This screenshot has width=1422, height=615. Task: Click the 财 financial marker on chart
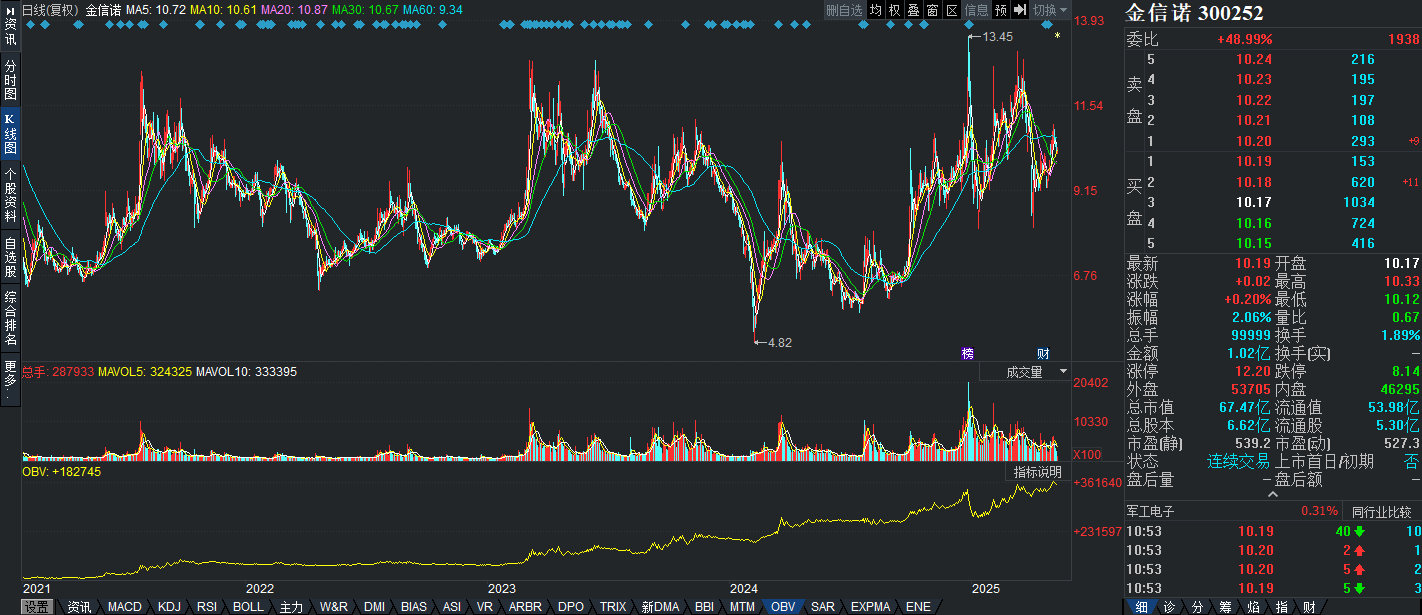click(x=1043, y=354)
